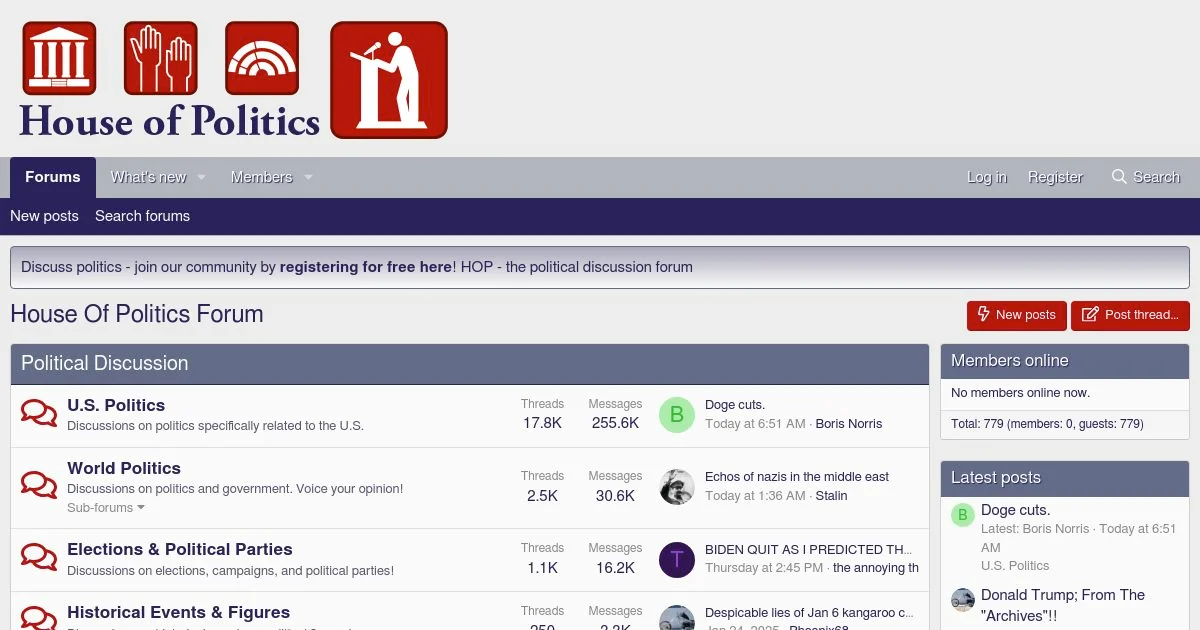Image resolution: width=1200 pixels, height=630 pixels.
Task: Open the Members online heading
Action: pyautogui.click(x=1010, y=361)
